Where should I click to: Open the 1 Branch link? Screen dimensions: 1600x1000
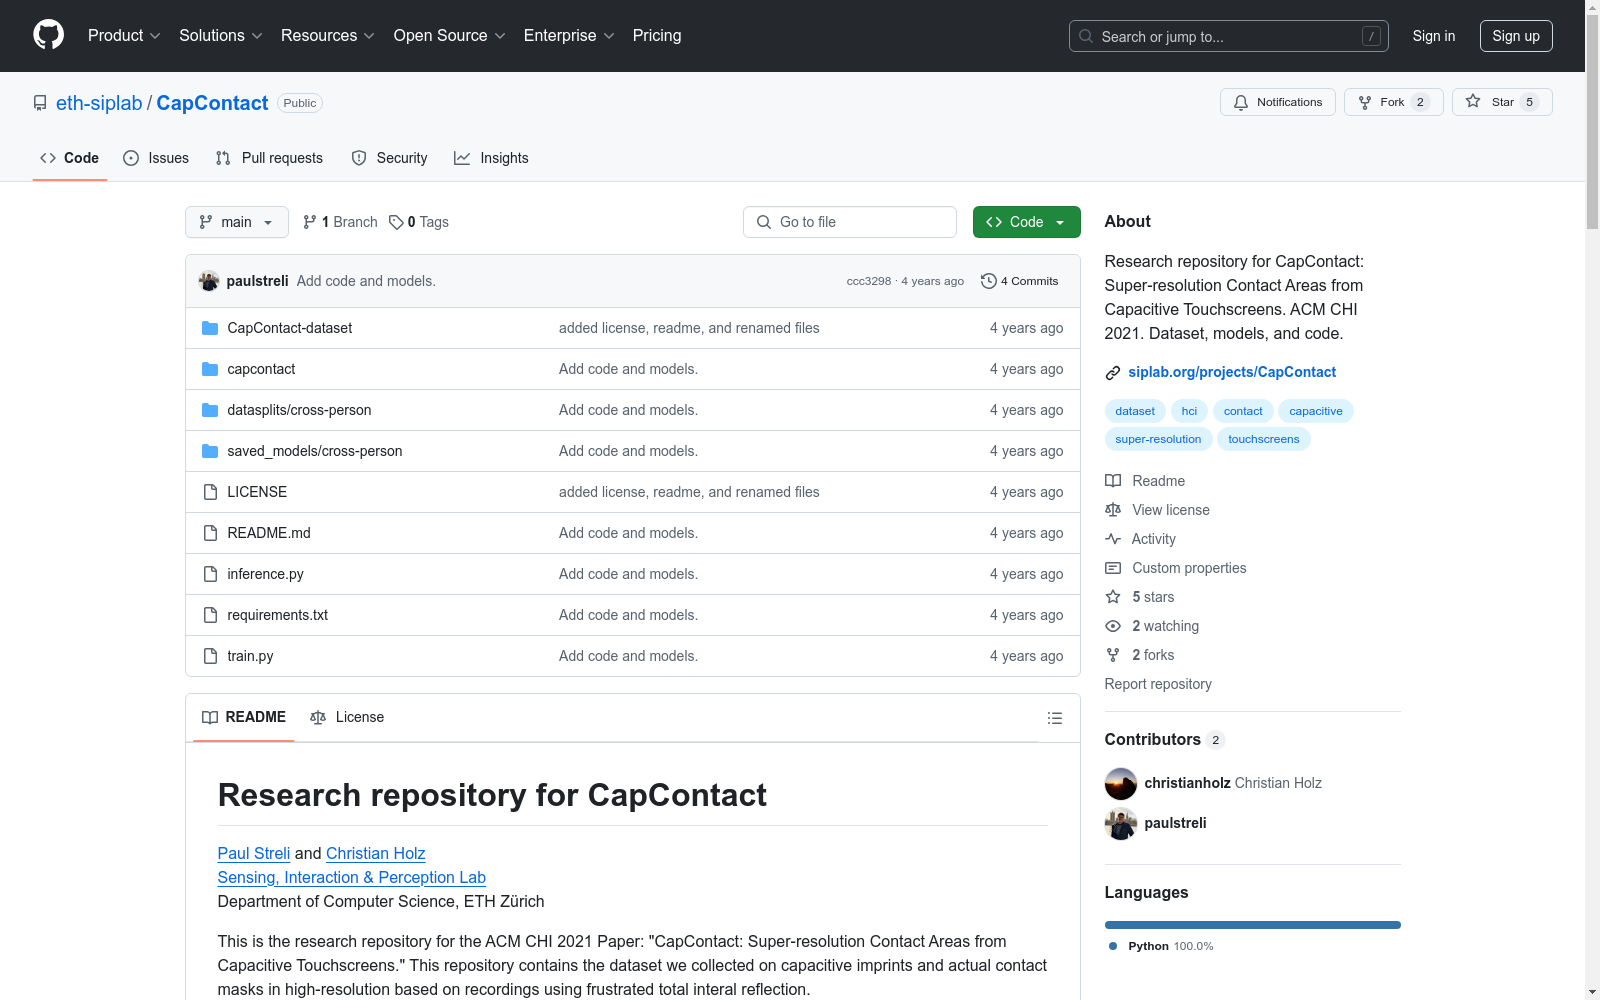click(340, 222)
